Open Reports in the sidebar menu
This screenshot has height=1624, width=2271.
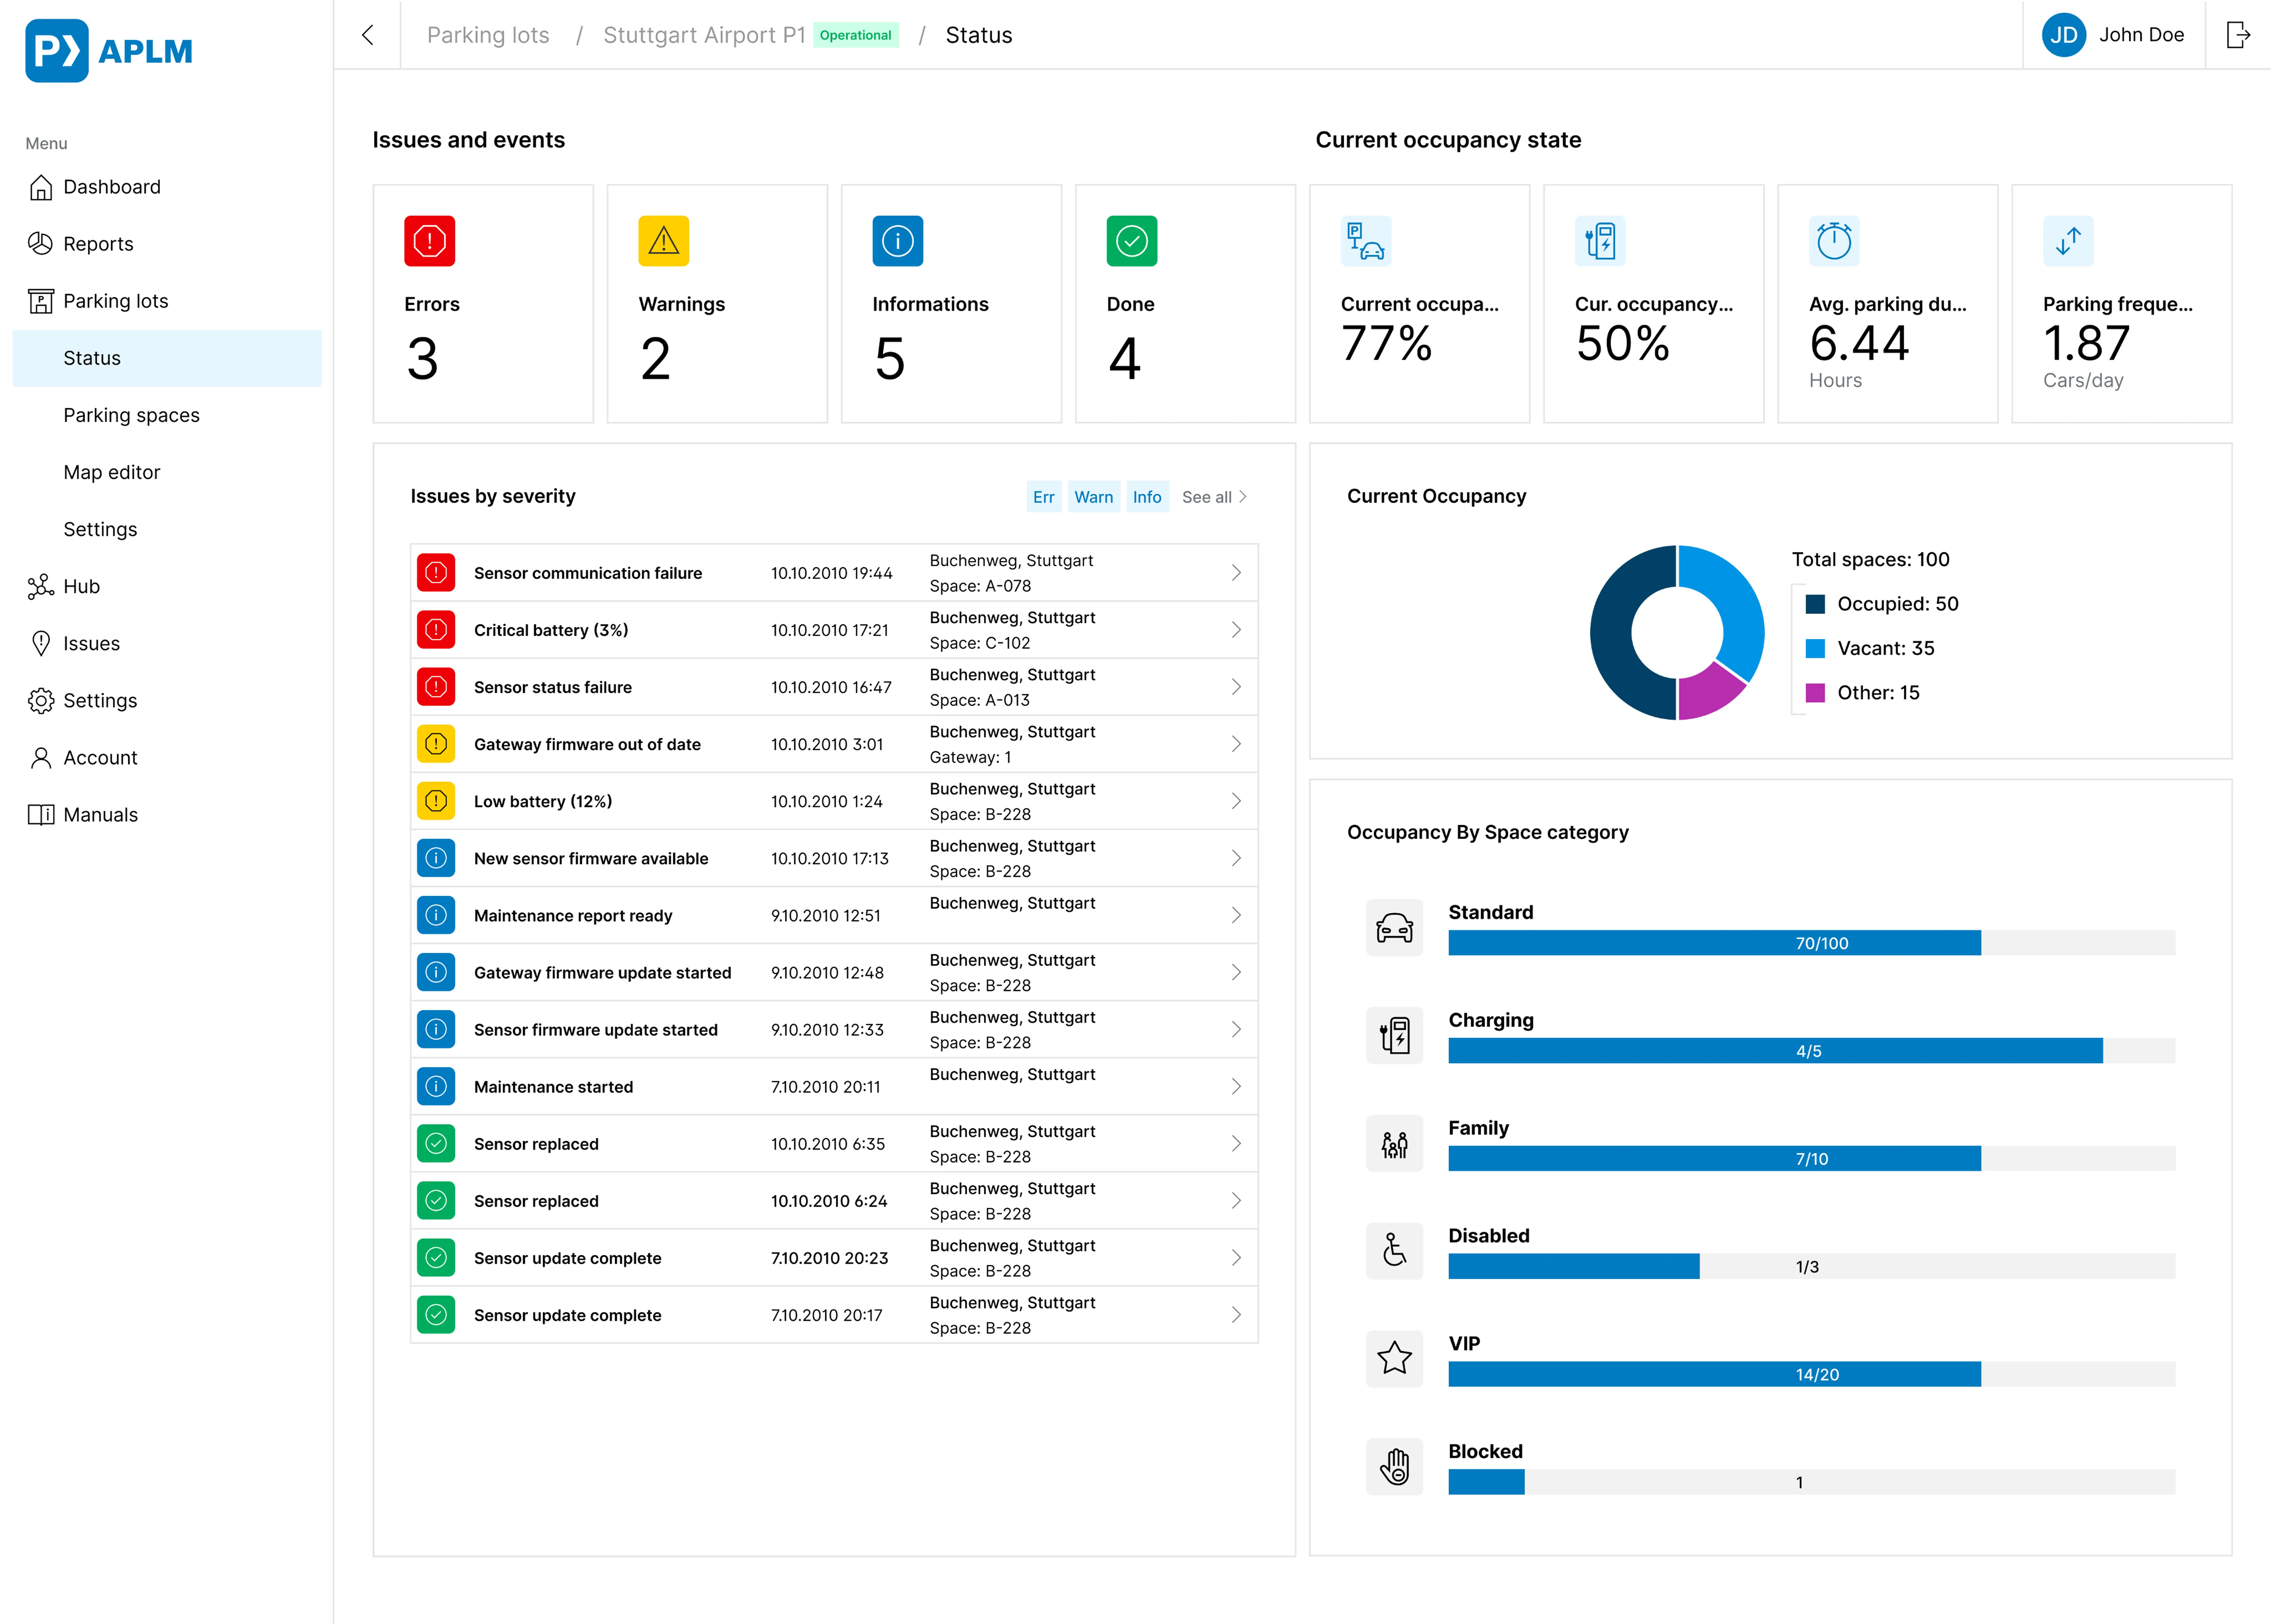(98, 244)
